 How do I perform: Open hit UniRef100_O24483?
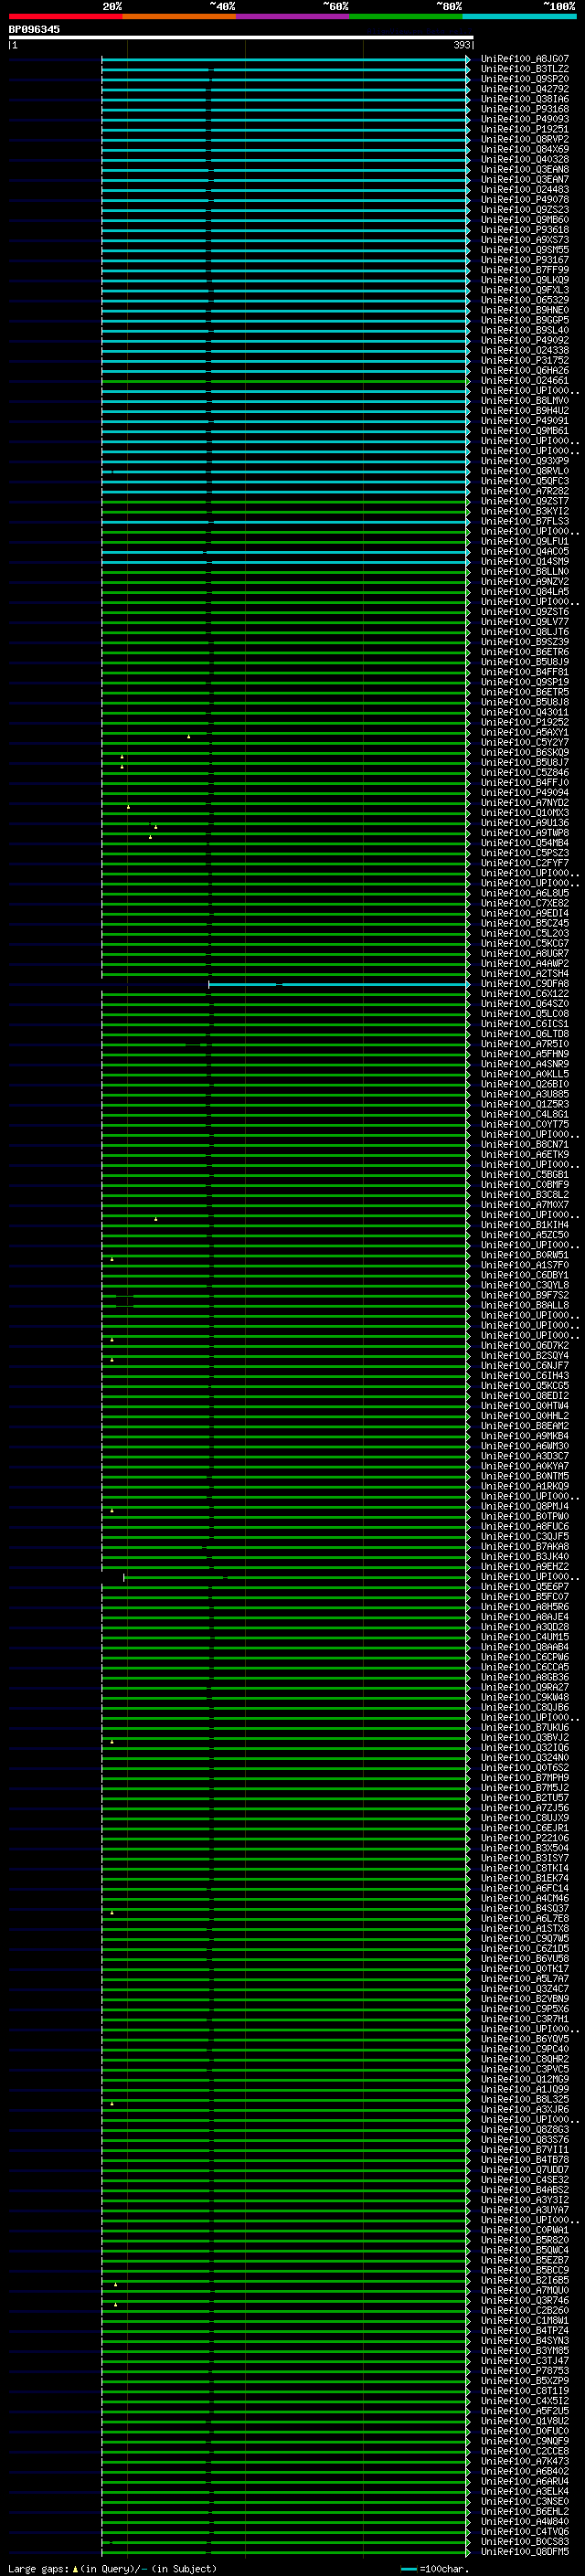tap(524, 190)
